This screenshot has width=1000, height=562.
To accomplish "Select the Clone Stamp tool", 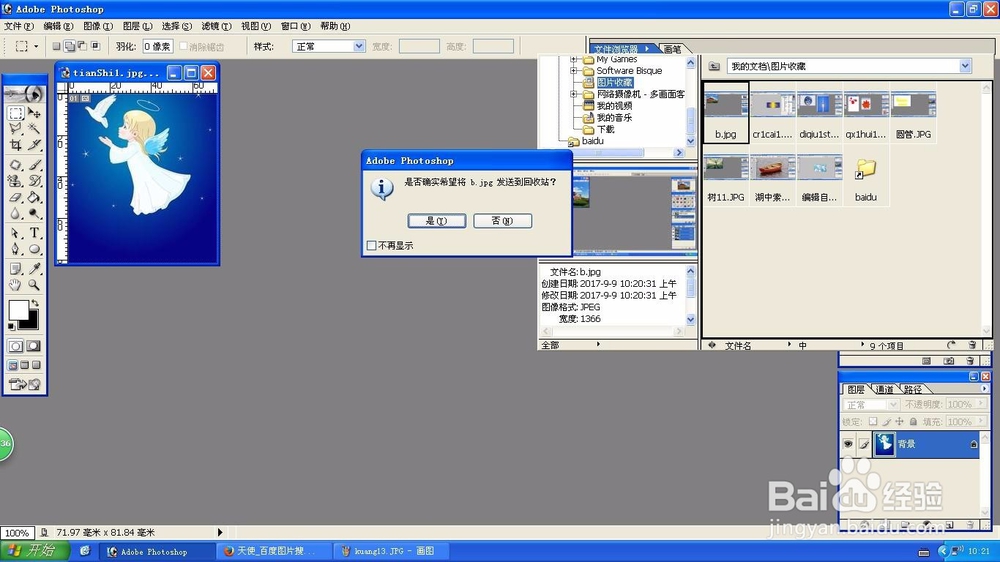I will point(16,181).
